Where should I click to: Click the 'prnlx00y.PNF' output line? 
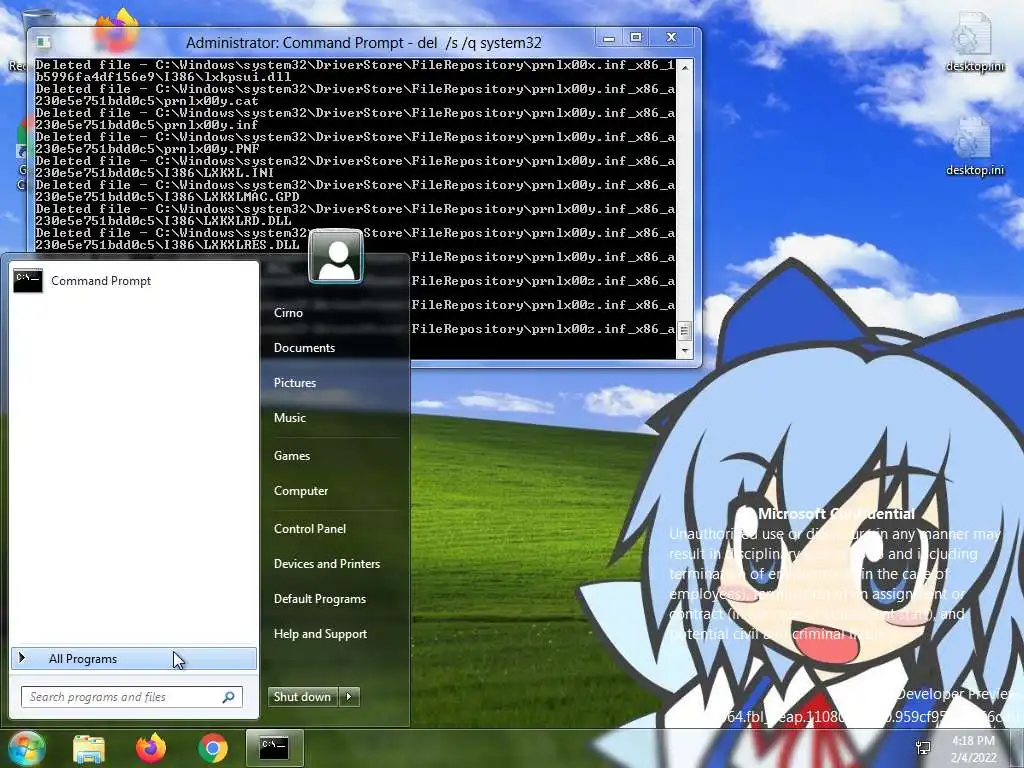click(147, 149)
